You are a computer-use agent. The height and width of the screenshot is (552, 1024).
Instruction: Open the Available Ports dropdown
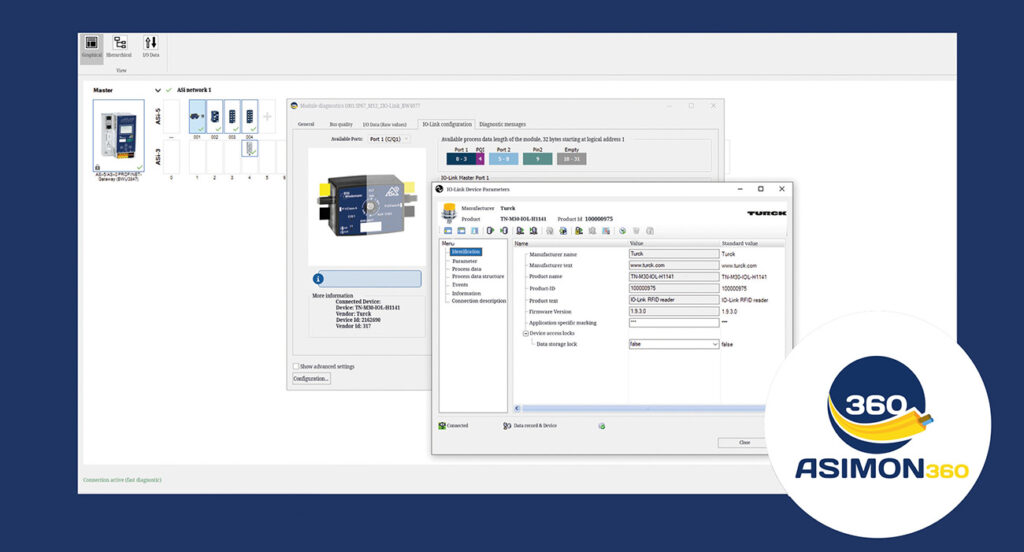tap(389, 139)
